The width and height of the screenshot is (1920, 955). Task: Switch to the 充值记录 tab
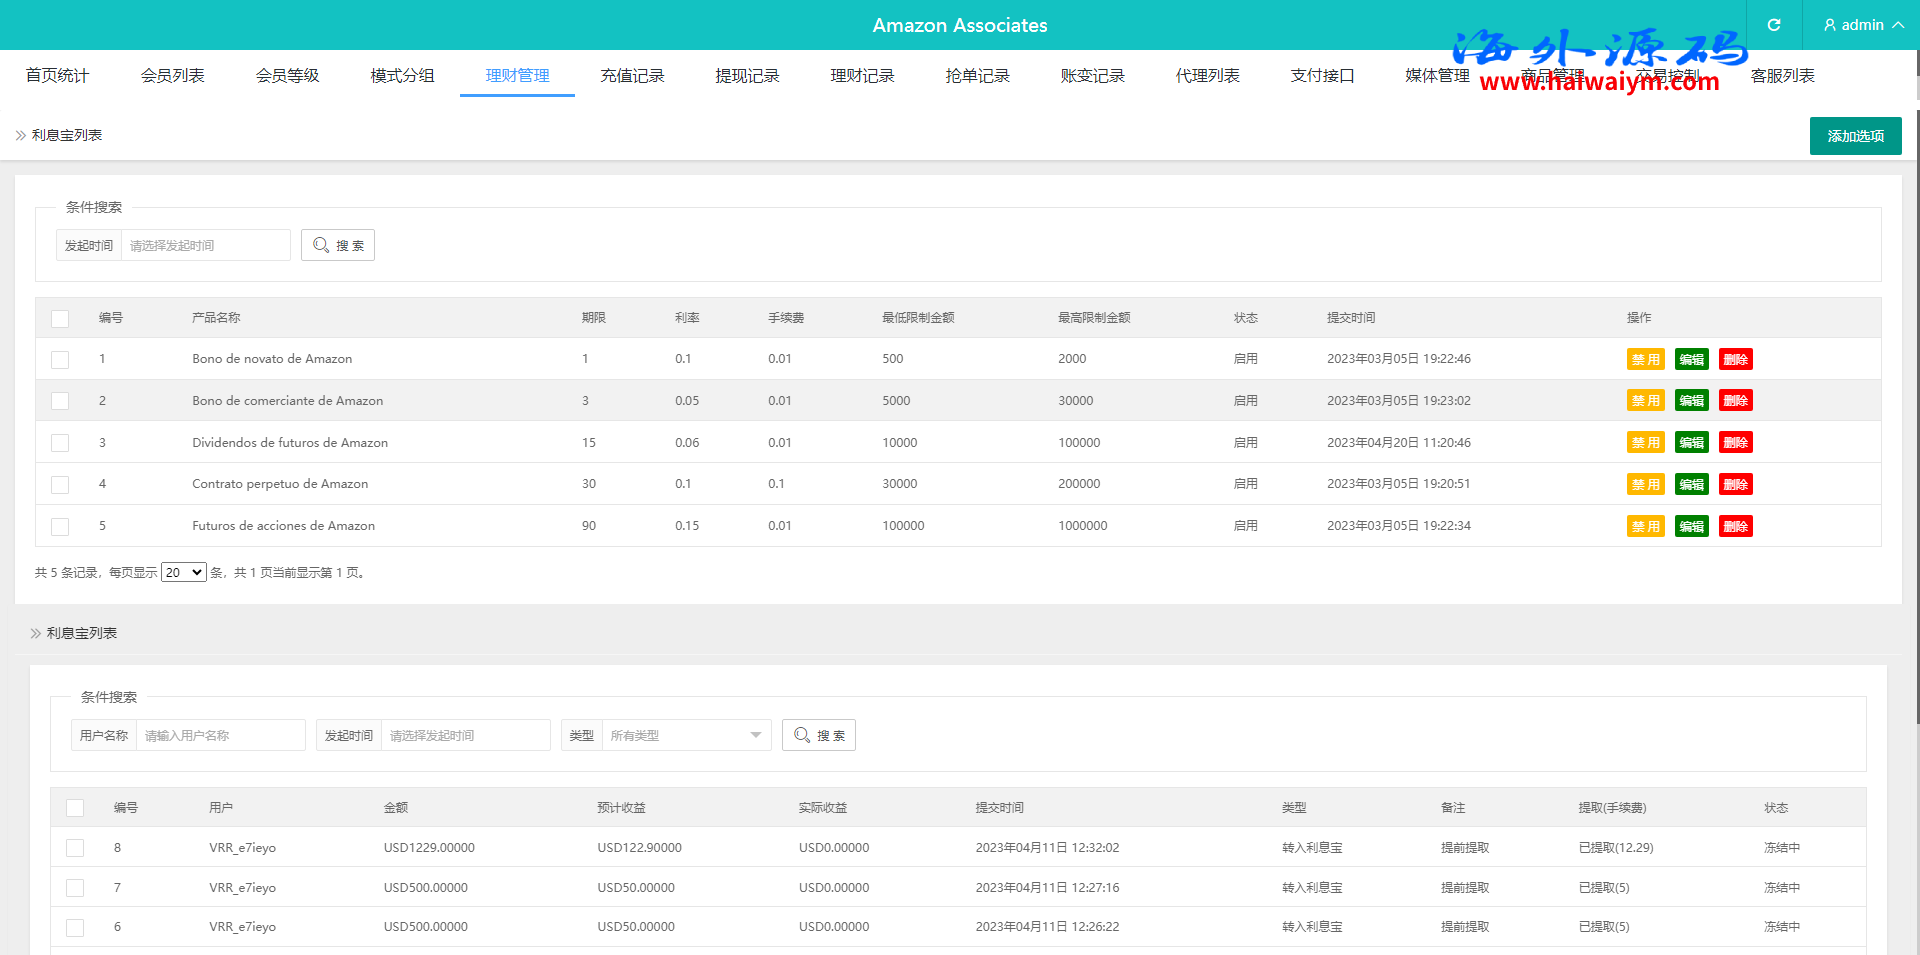click(632, 76)
